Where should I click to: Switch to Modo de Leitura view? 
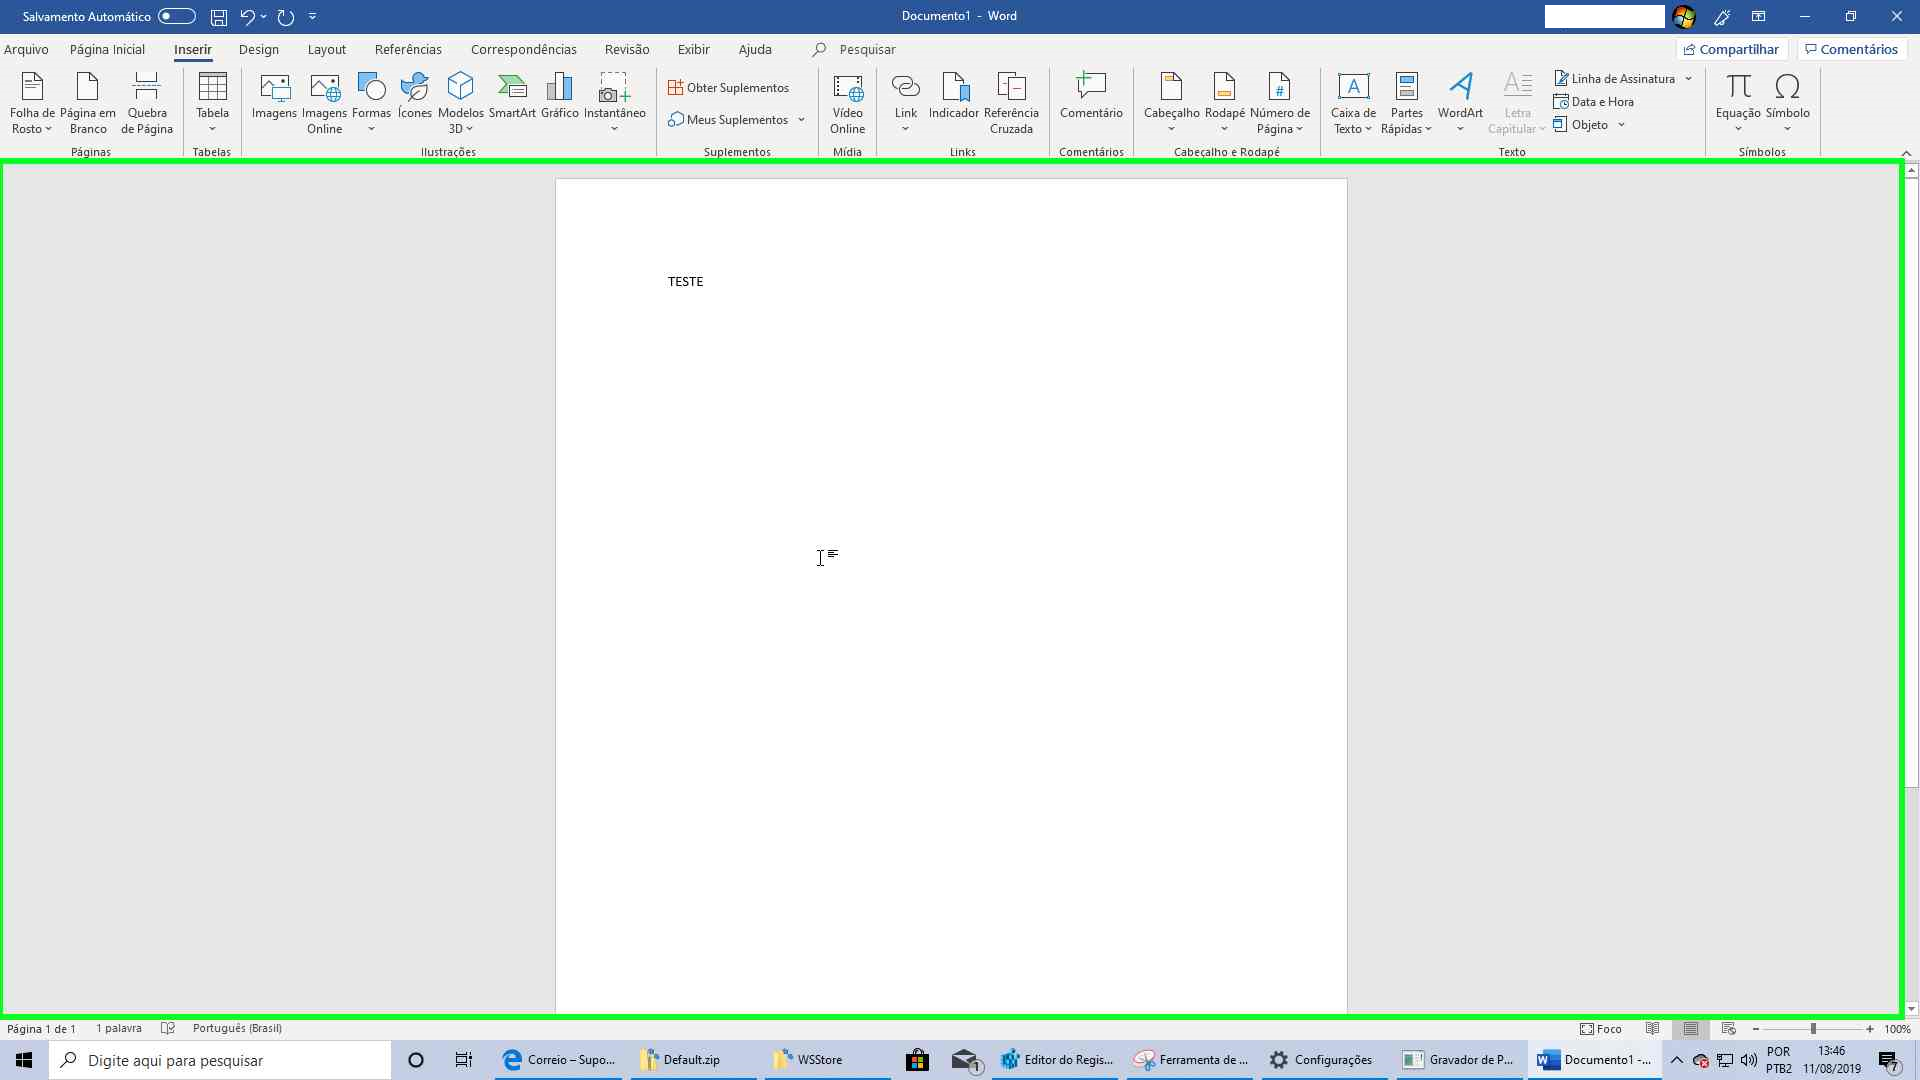[x=1653, y=1029]
